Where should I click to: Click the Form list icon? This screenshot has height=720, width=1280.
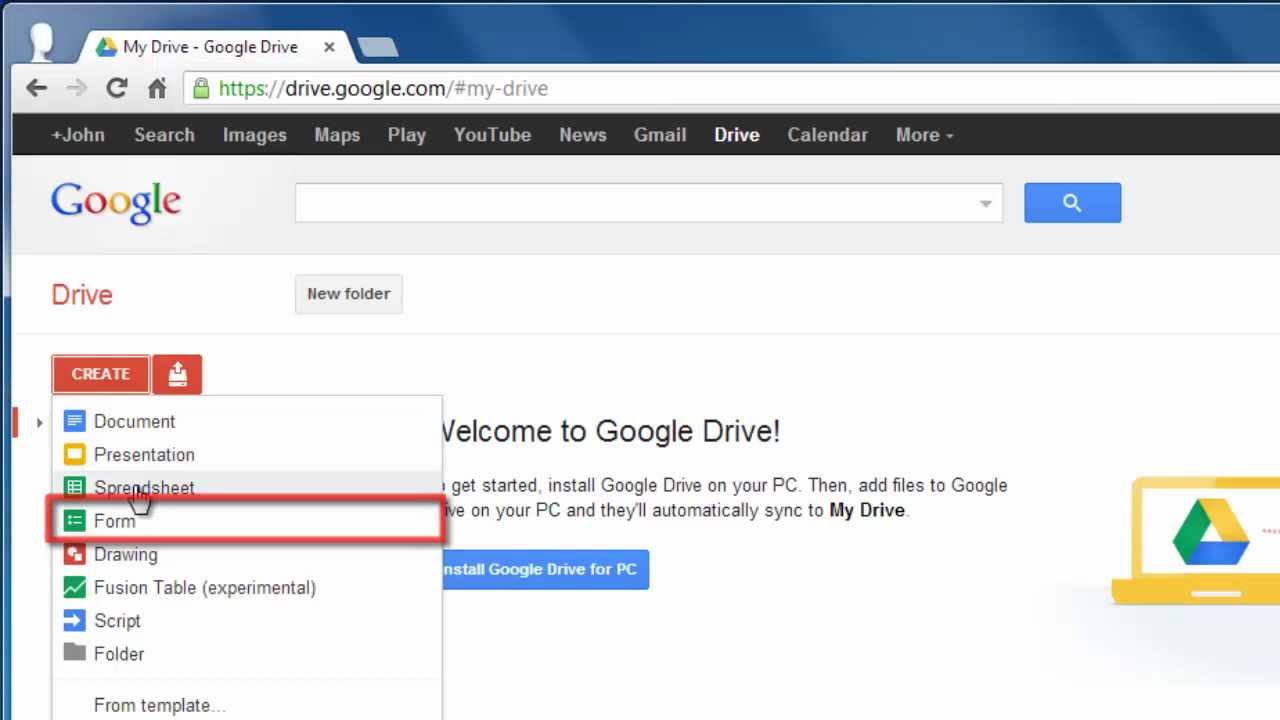point(75,520)
